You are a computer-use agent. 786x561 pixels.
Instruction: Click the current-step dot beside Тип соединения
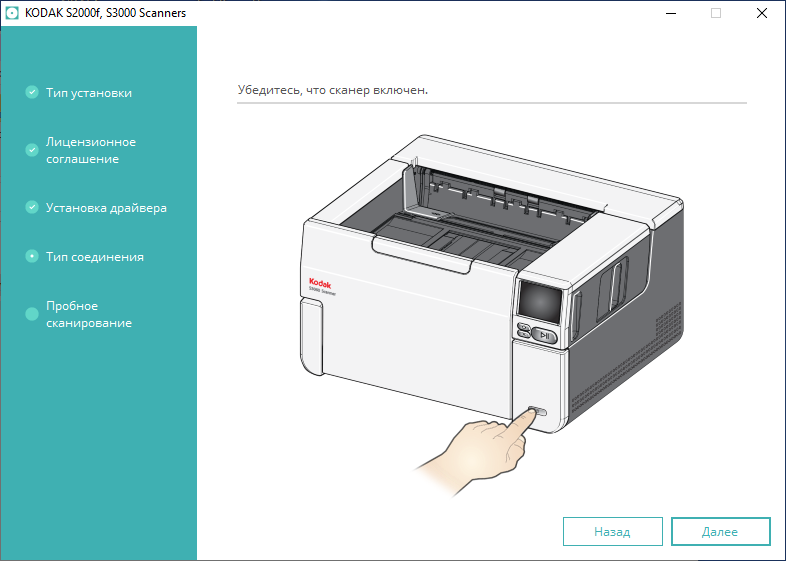pos(32,256)
